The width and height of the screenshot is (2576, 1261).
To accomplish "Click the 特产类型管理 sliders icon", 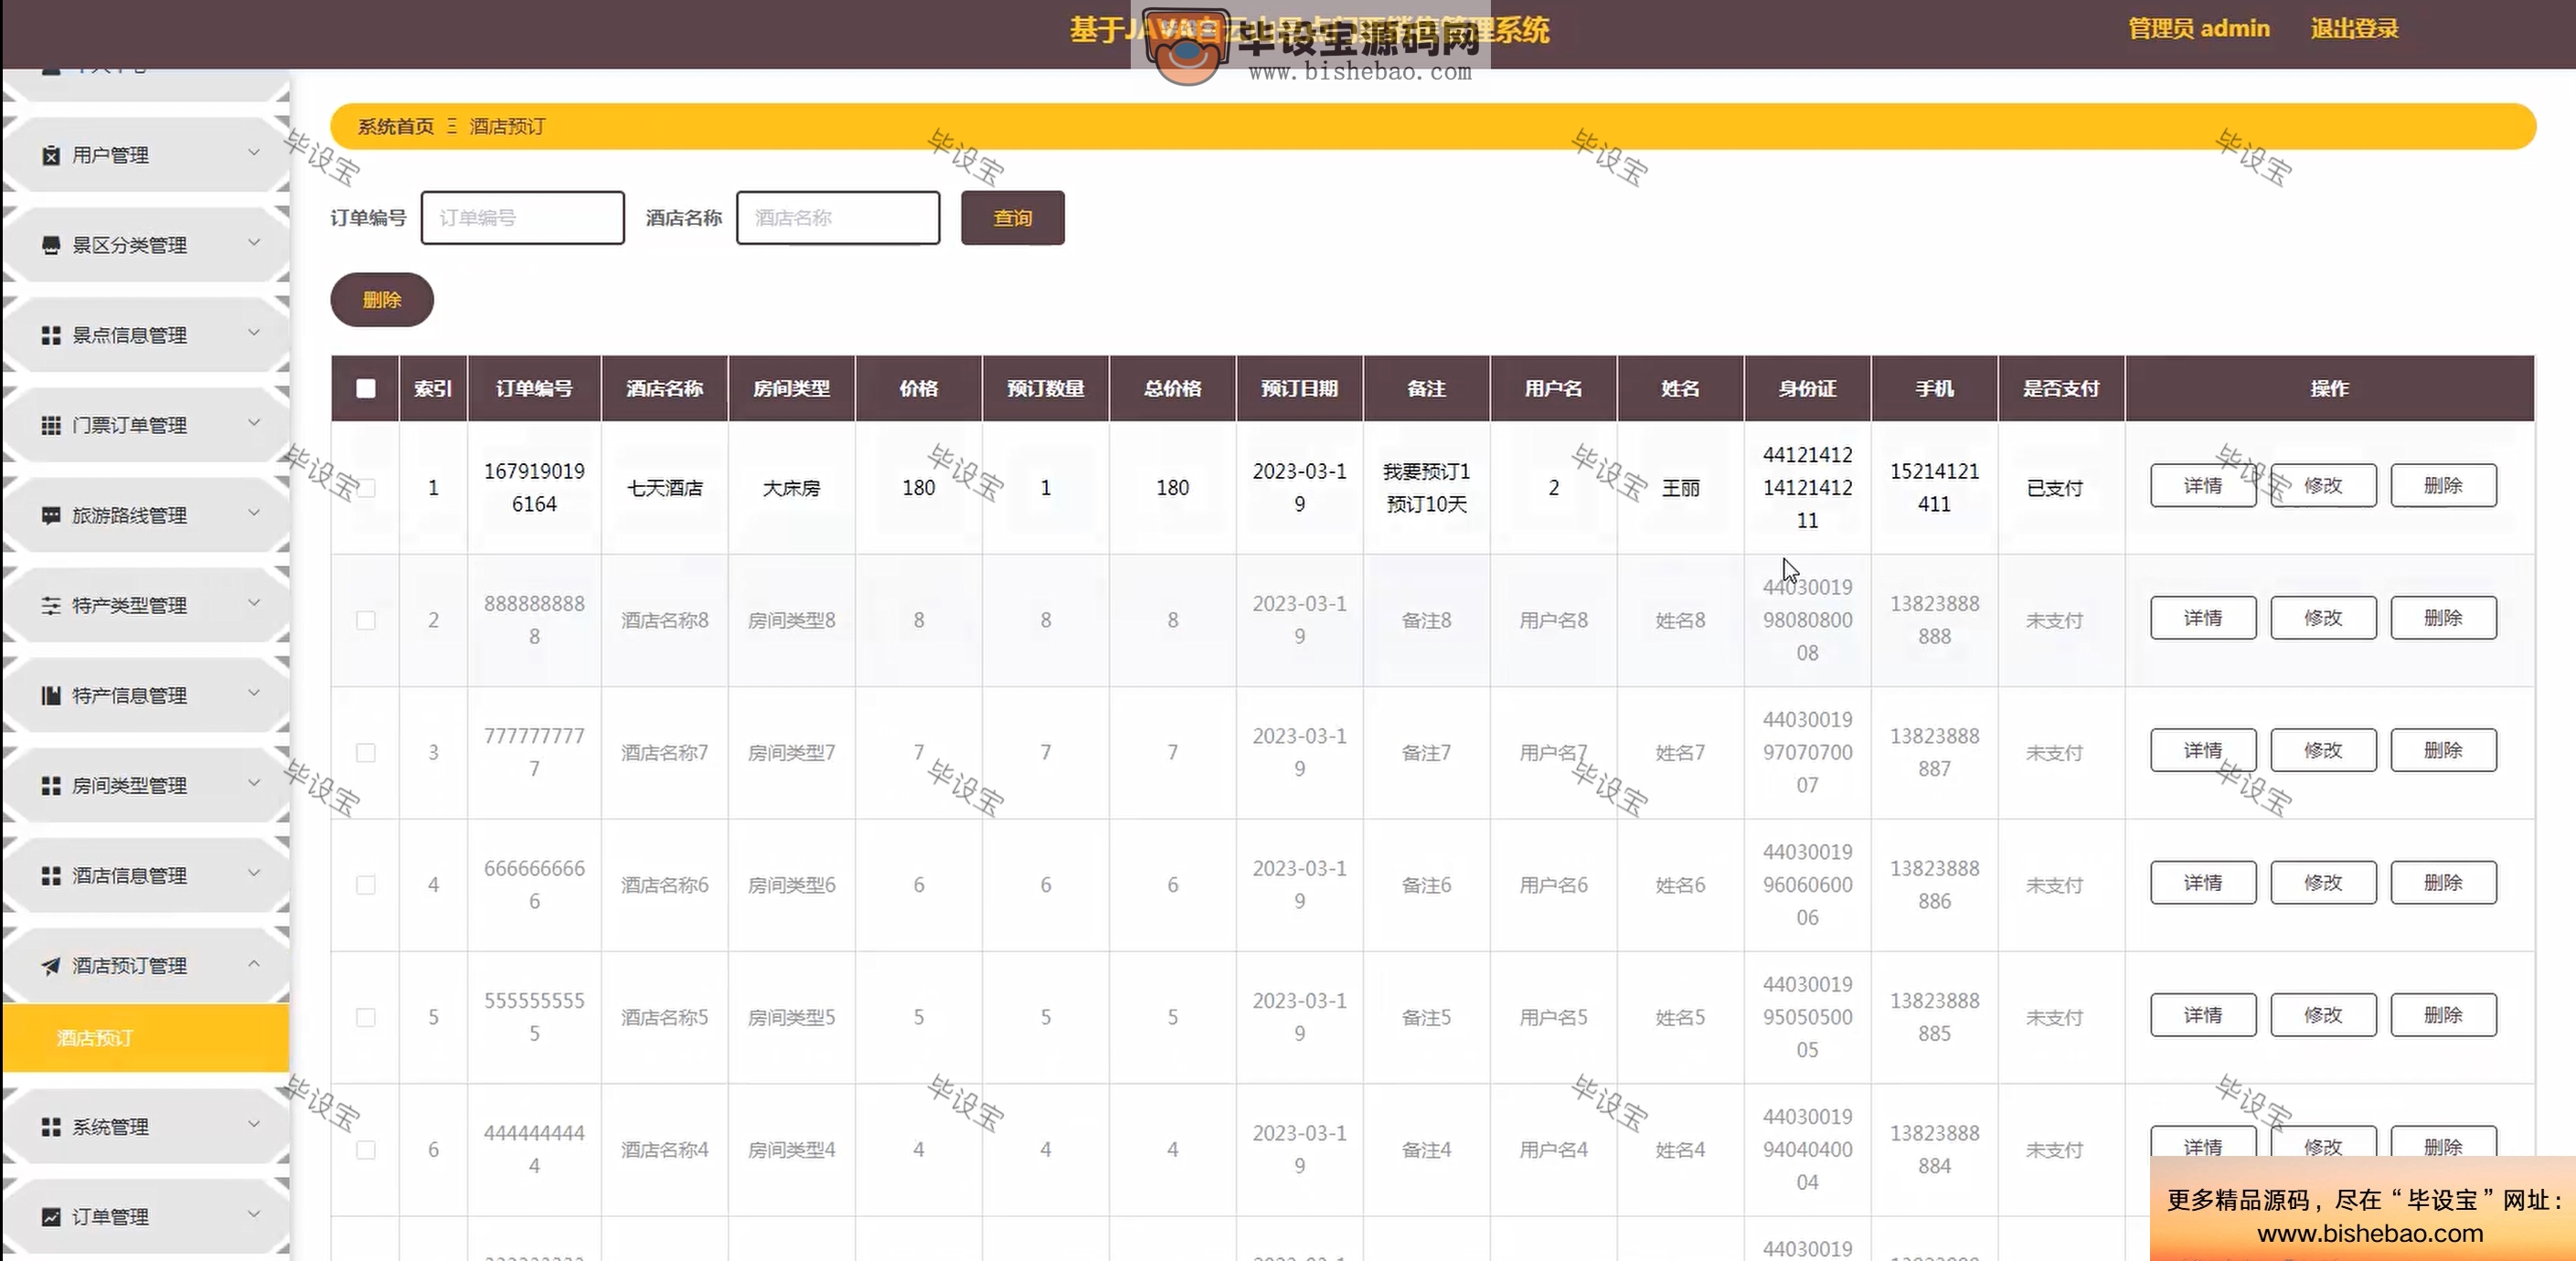I will (51, 605).
